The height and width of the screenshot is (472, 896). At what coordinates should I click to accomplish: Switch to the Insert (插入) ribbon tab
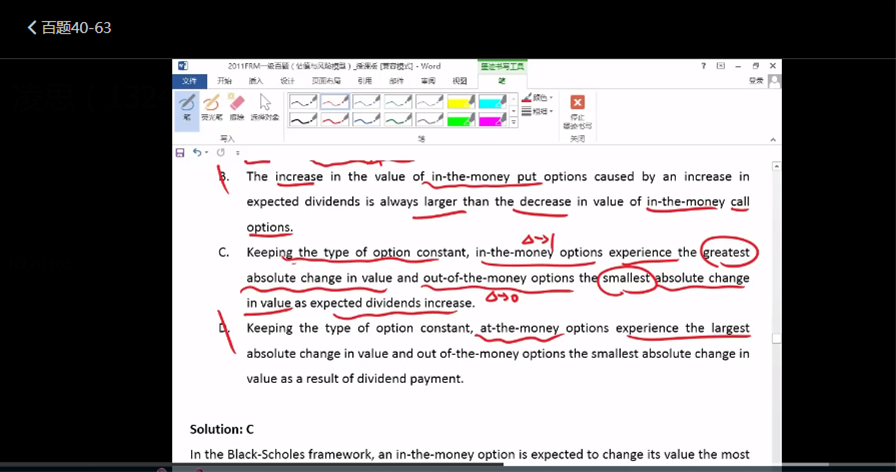(x=256, y=81)
